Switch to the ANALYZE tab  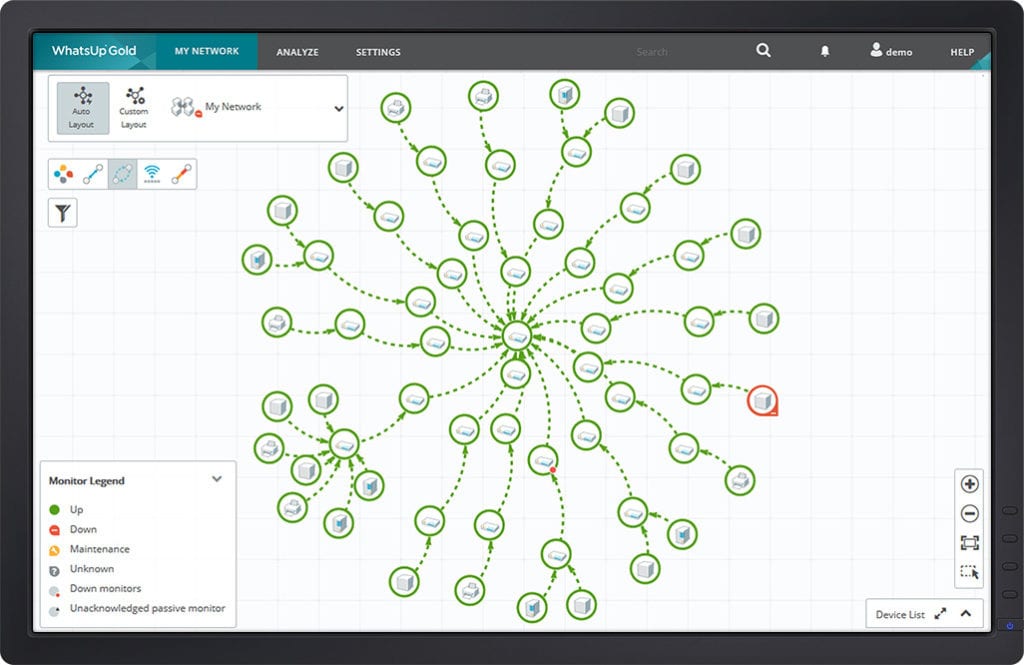pyautogui.click(x=297, y=51)
